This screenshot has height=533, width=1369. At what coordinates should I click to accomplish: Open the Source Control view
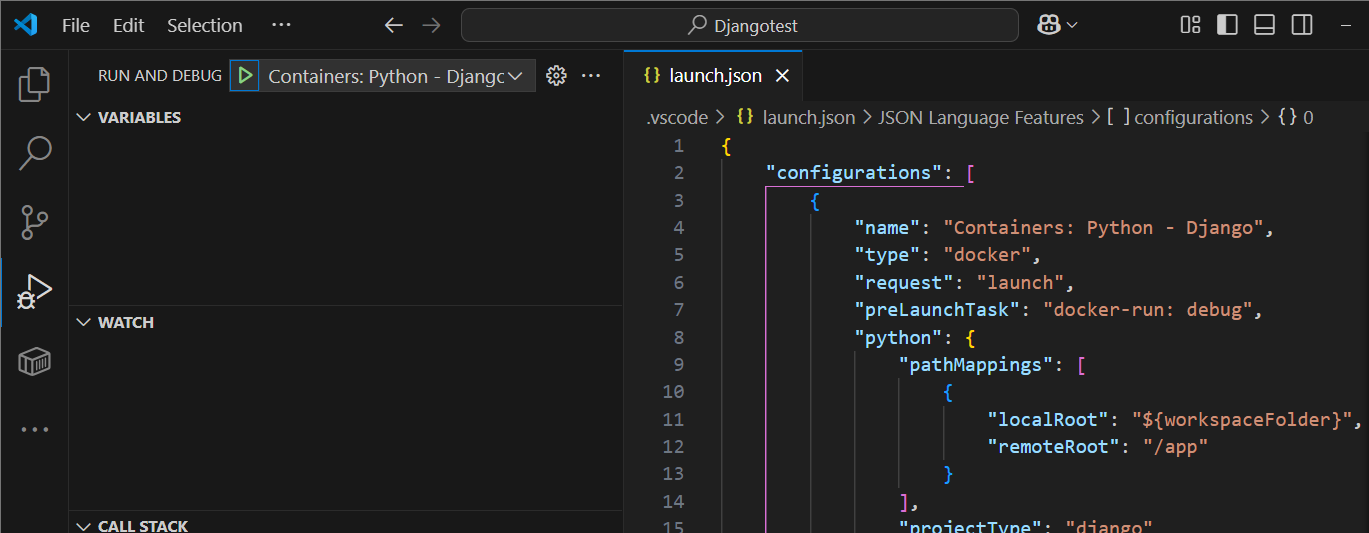click(x=34, y=222)
